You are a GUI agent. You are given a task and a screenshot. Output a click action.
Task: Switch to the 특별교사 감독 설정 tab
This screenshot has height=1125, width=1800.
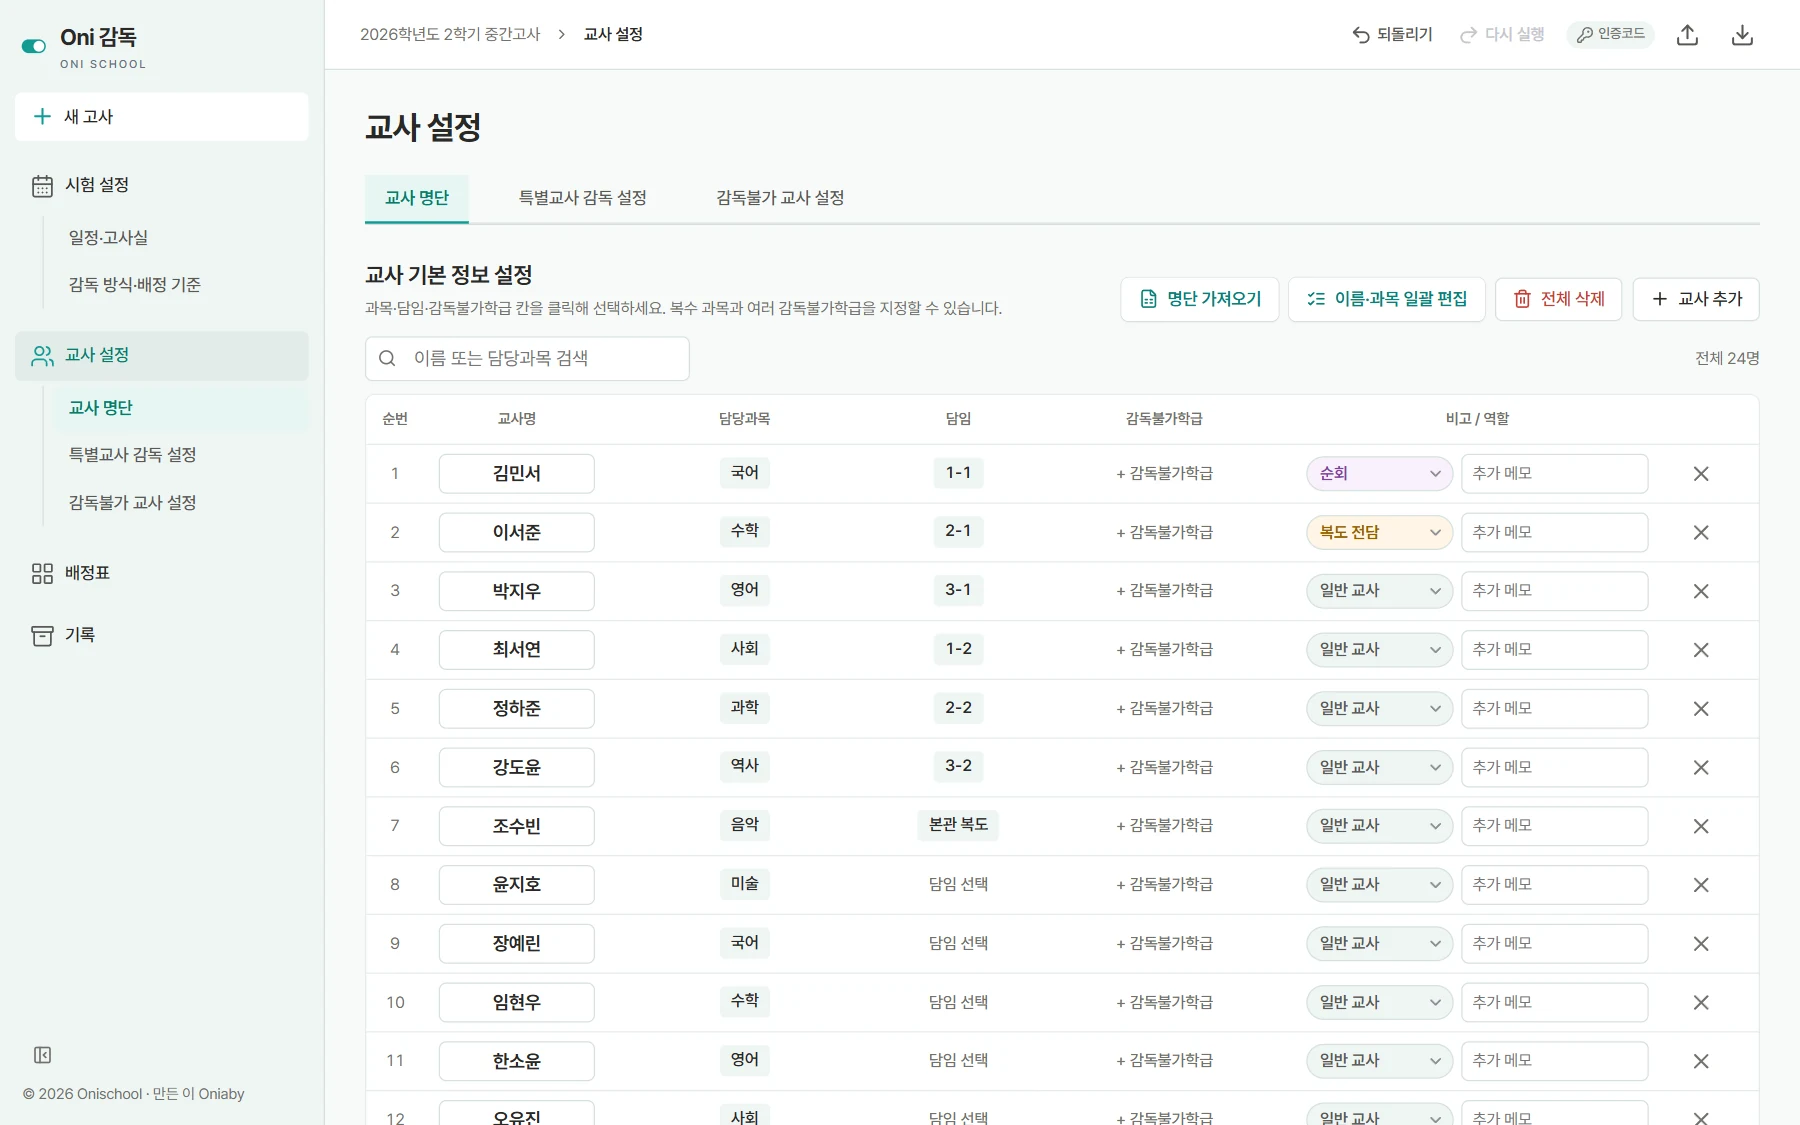(582, 198)
